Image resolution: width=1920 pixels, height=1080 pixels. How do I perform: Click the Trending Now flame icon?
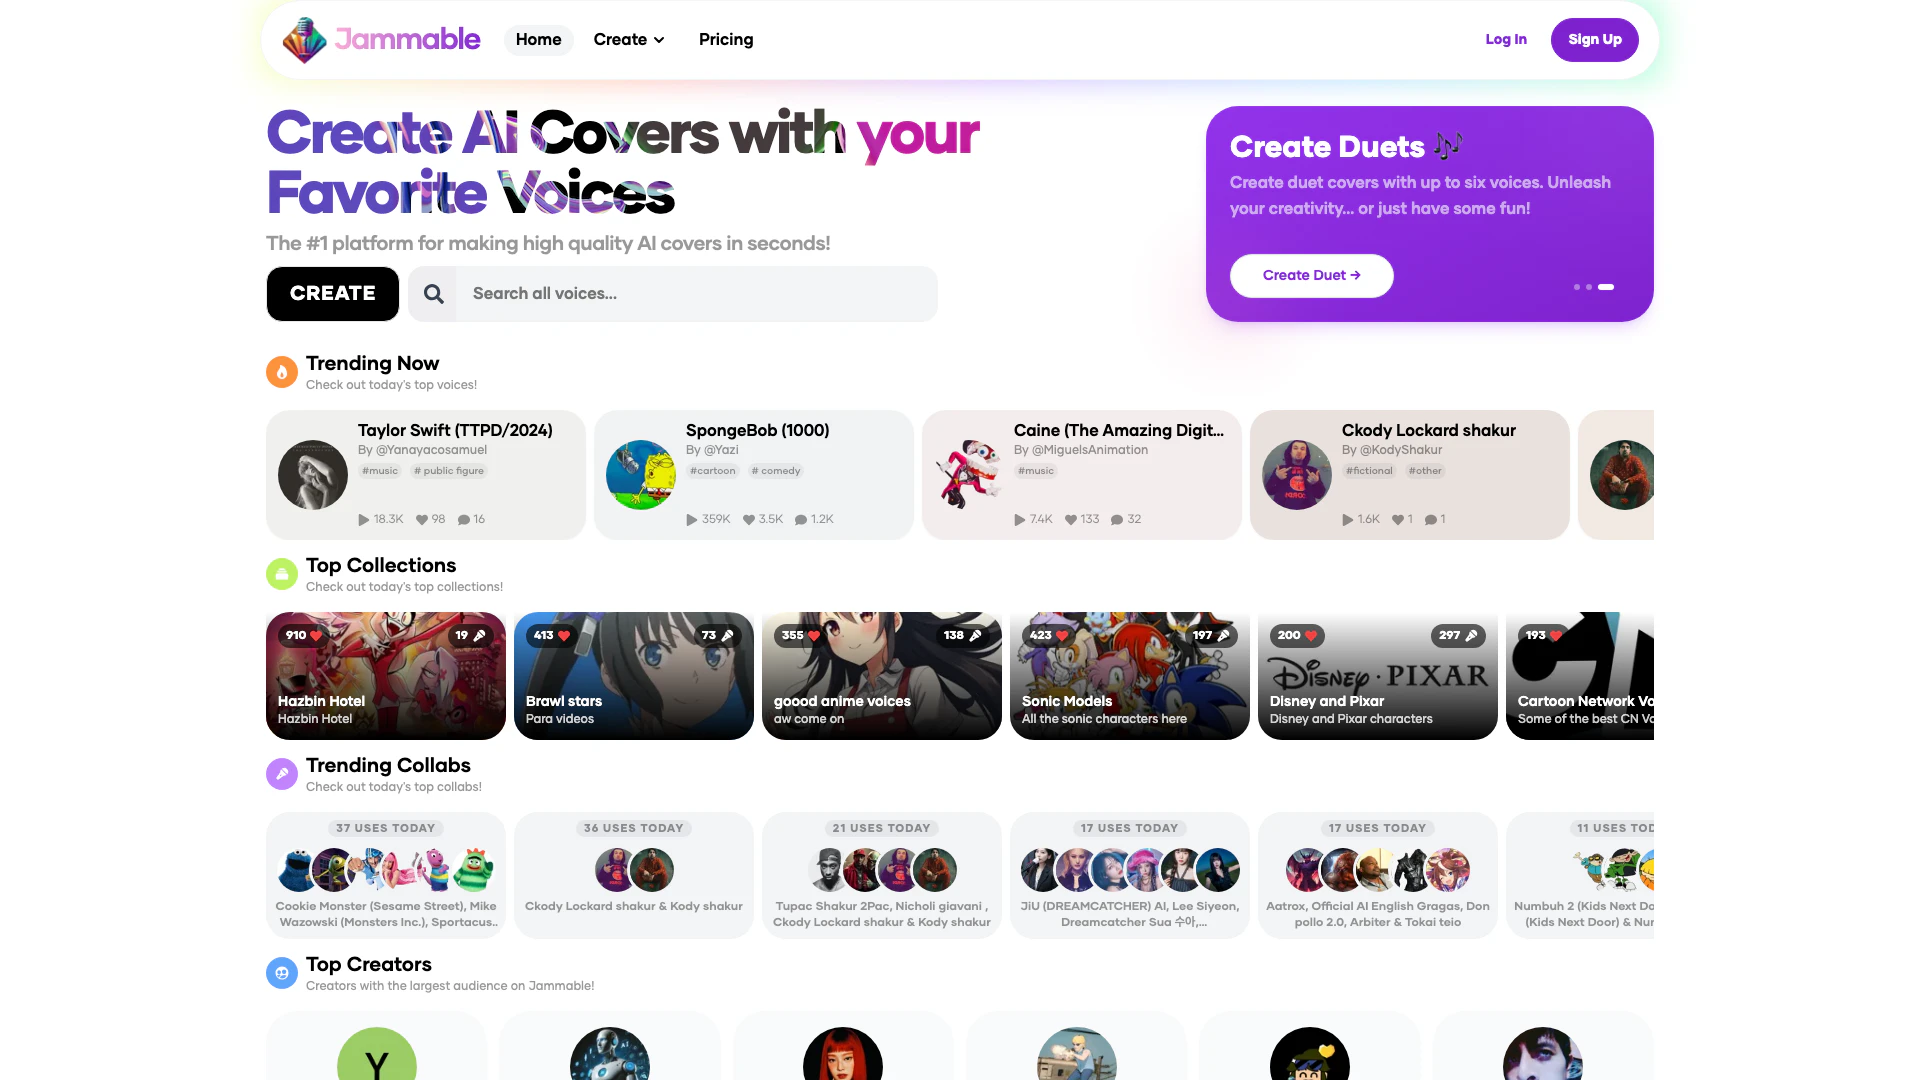point(282,372)
